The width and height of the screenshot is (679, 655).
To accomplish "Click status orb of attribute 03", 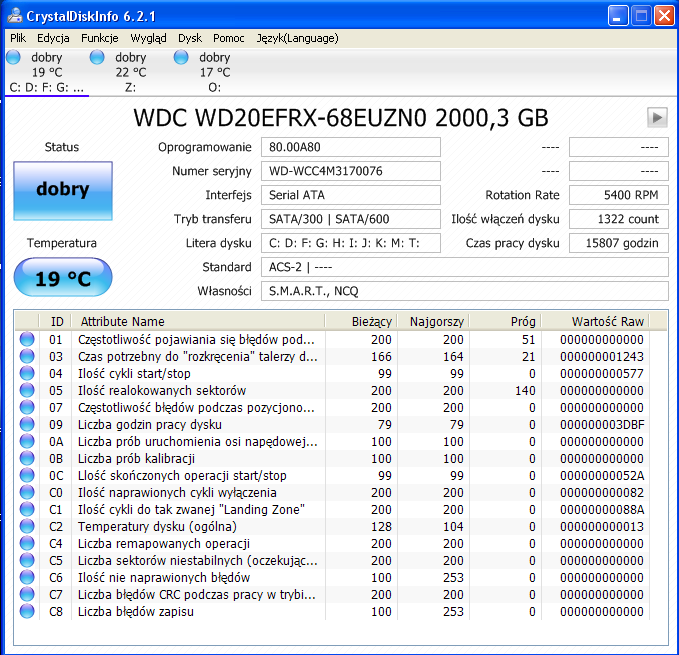I will pyautogui.click(x=27, y=356).
